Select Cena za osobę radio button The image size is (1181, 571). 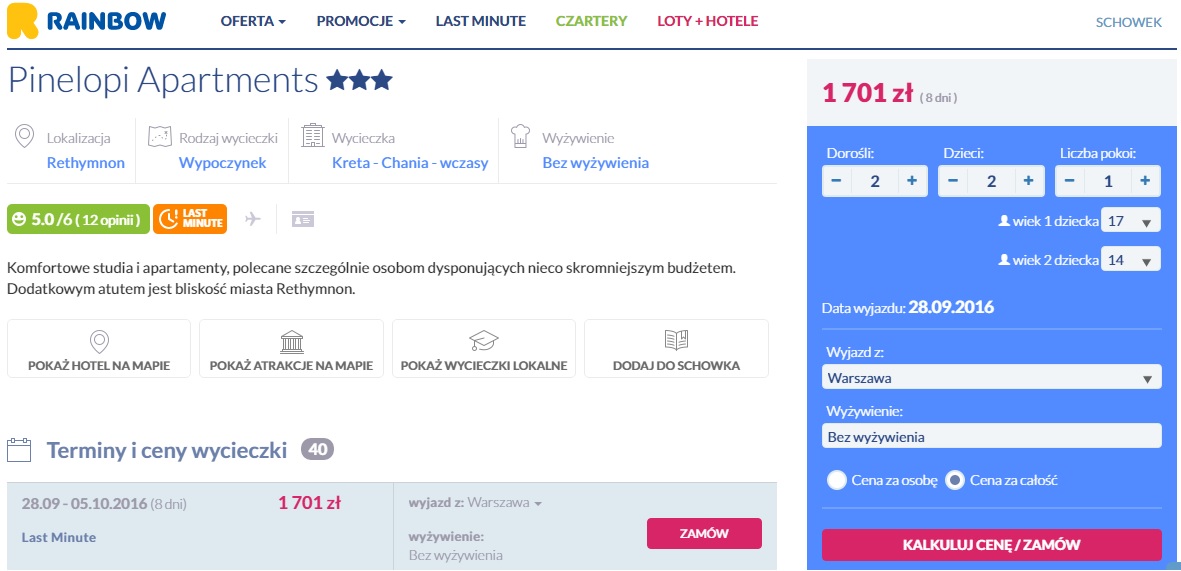point(837,481)
